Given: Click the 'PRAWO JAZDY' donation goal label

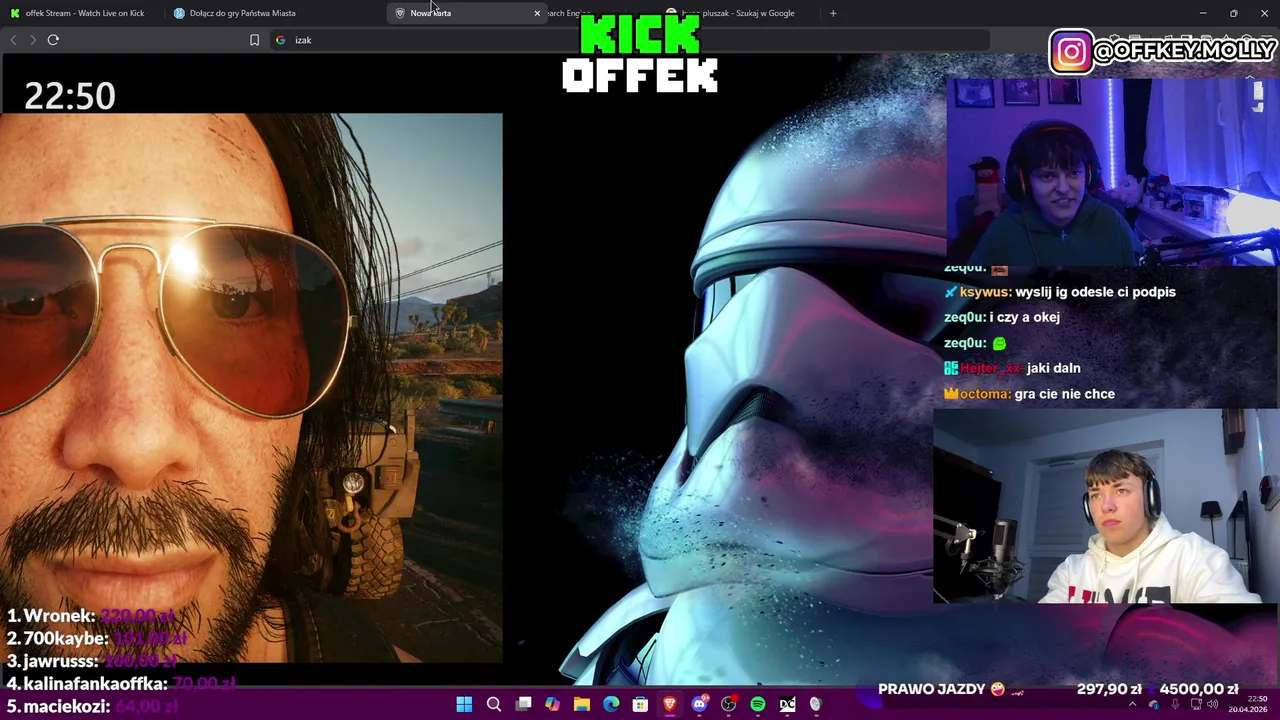Looking at the screenshot, I should 932,689.
